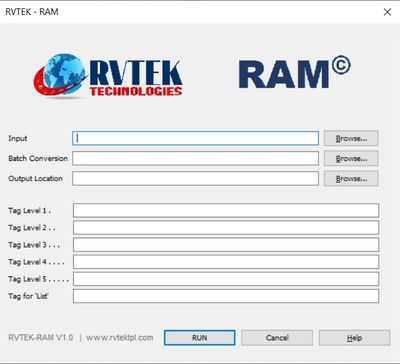Click the 'Input' label
This screenshot has height=364, width=400.
coord(18,138)
